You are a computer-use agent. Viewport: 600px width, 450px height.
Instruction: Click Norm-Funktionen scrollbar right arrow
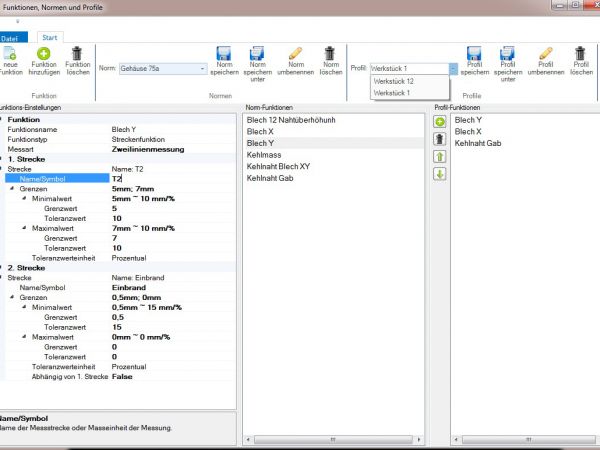[x=419, y=439]
